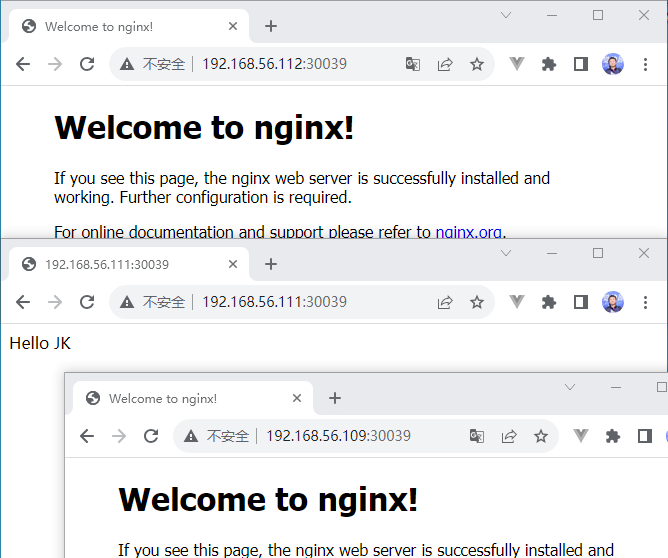Click the 'Hello JK' page text
The width and height of the screenshot is (668, 558).
pyautogui.click(x=40, y=343)
